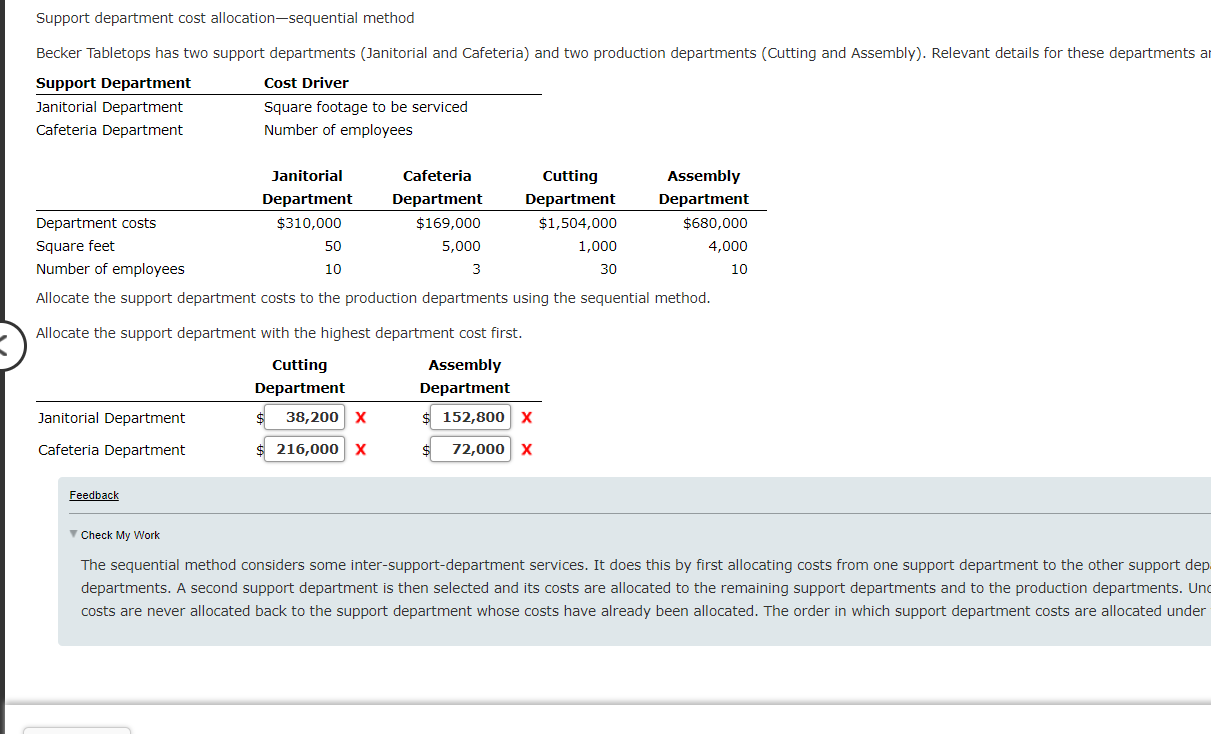
Task: Click the red X beside the 216,000 answer
Action: (360, 449)
